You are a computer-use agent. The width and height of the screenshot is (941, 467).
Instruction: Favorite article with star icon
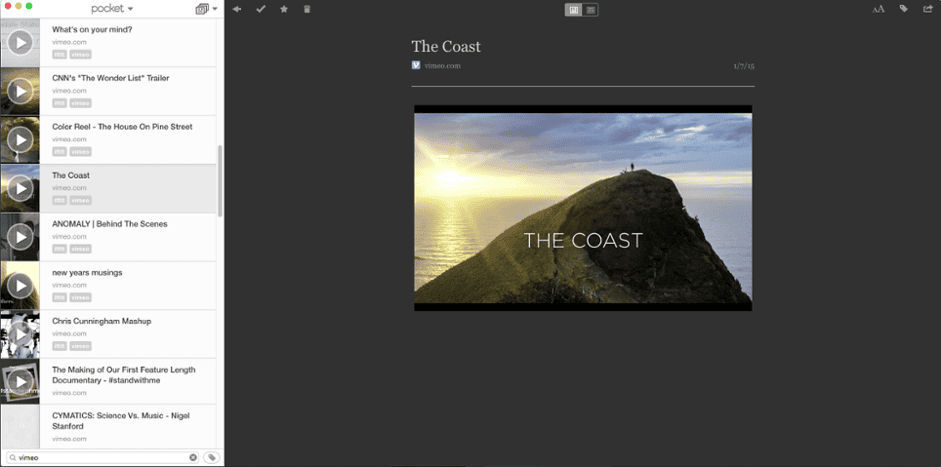[284, 9]
